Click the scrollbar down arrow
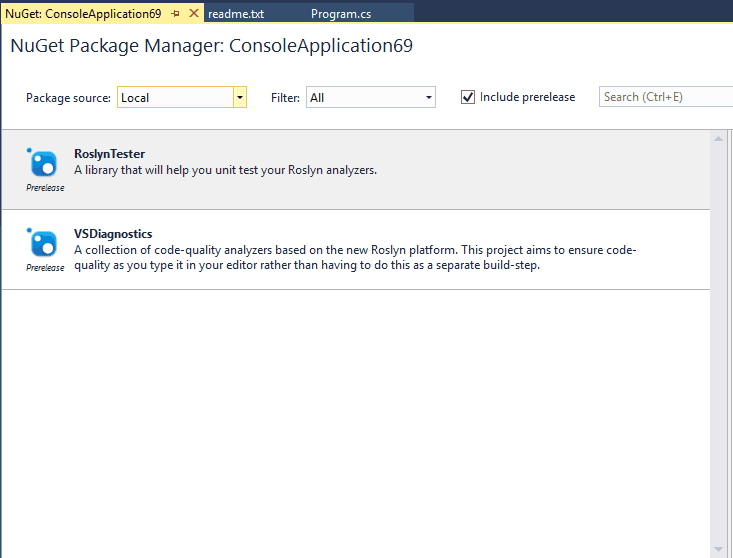 tap(719, 550)
